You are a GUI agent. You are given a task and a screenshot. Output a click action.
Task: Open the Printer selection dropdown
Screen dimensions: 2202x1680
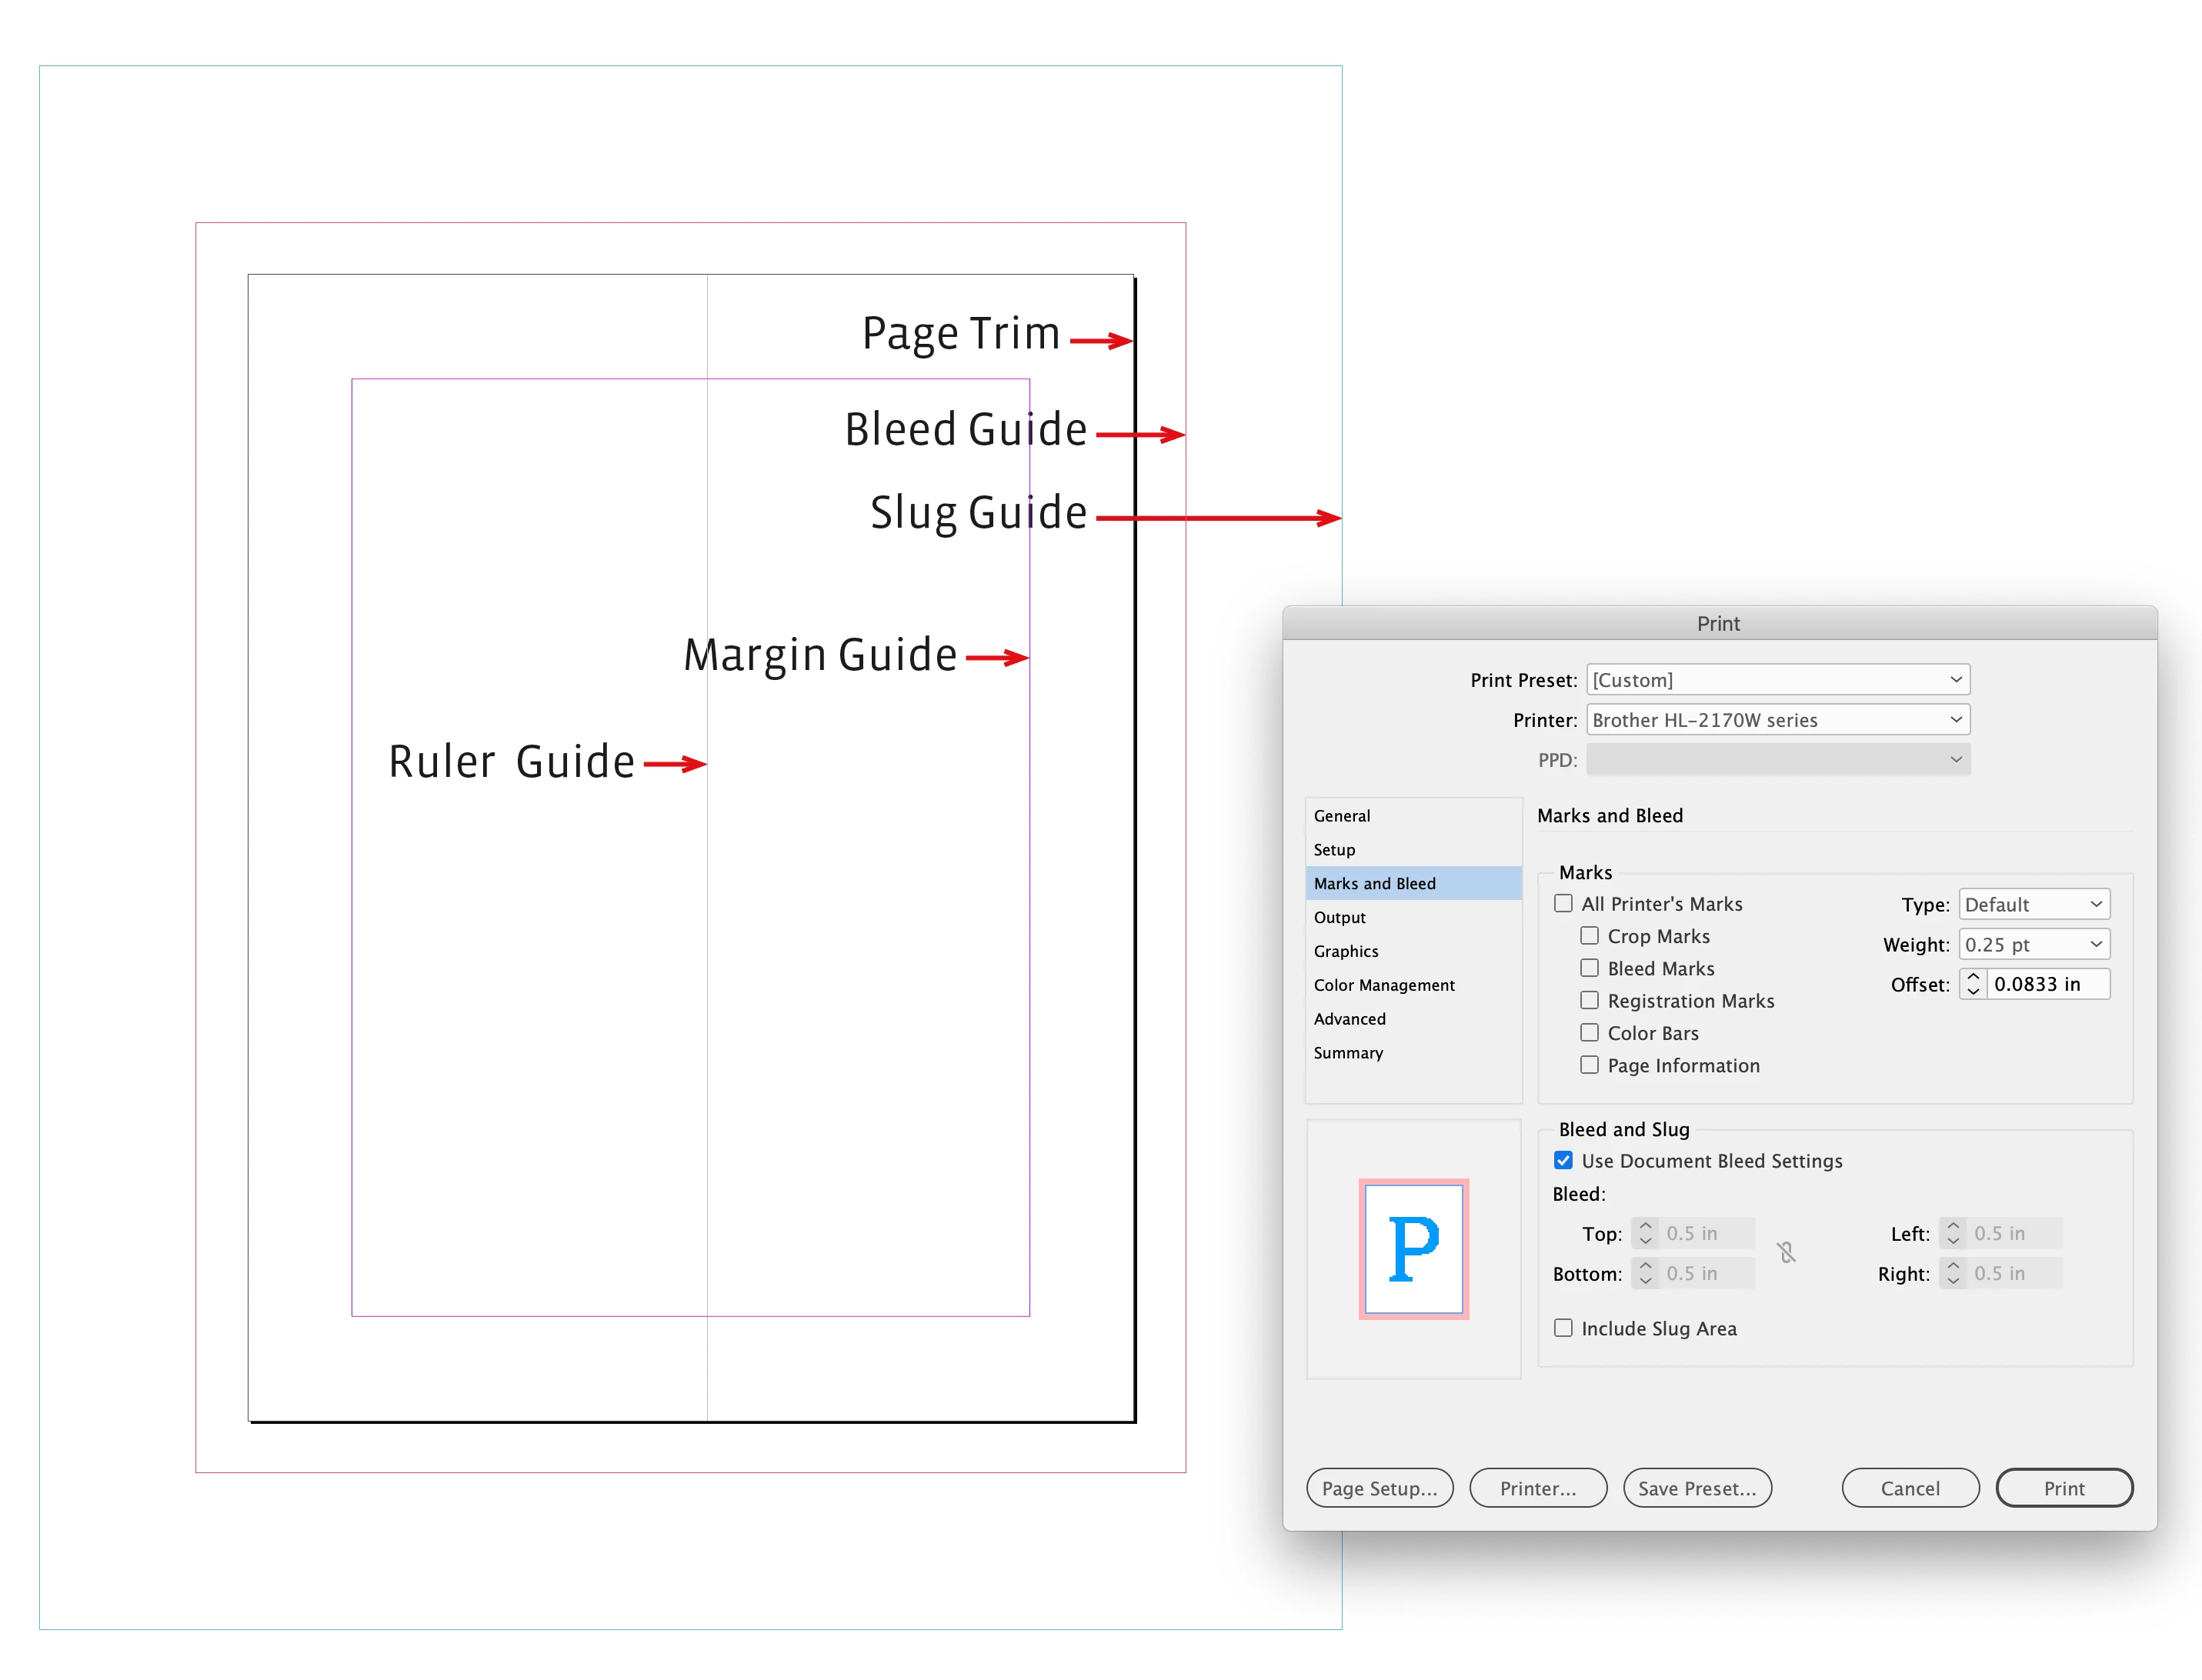point(1777,720)
